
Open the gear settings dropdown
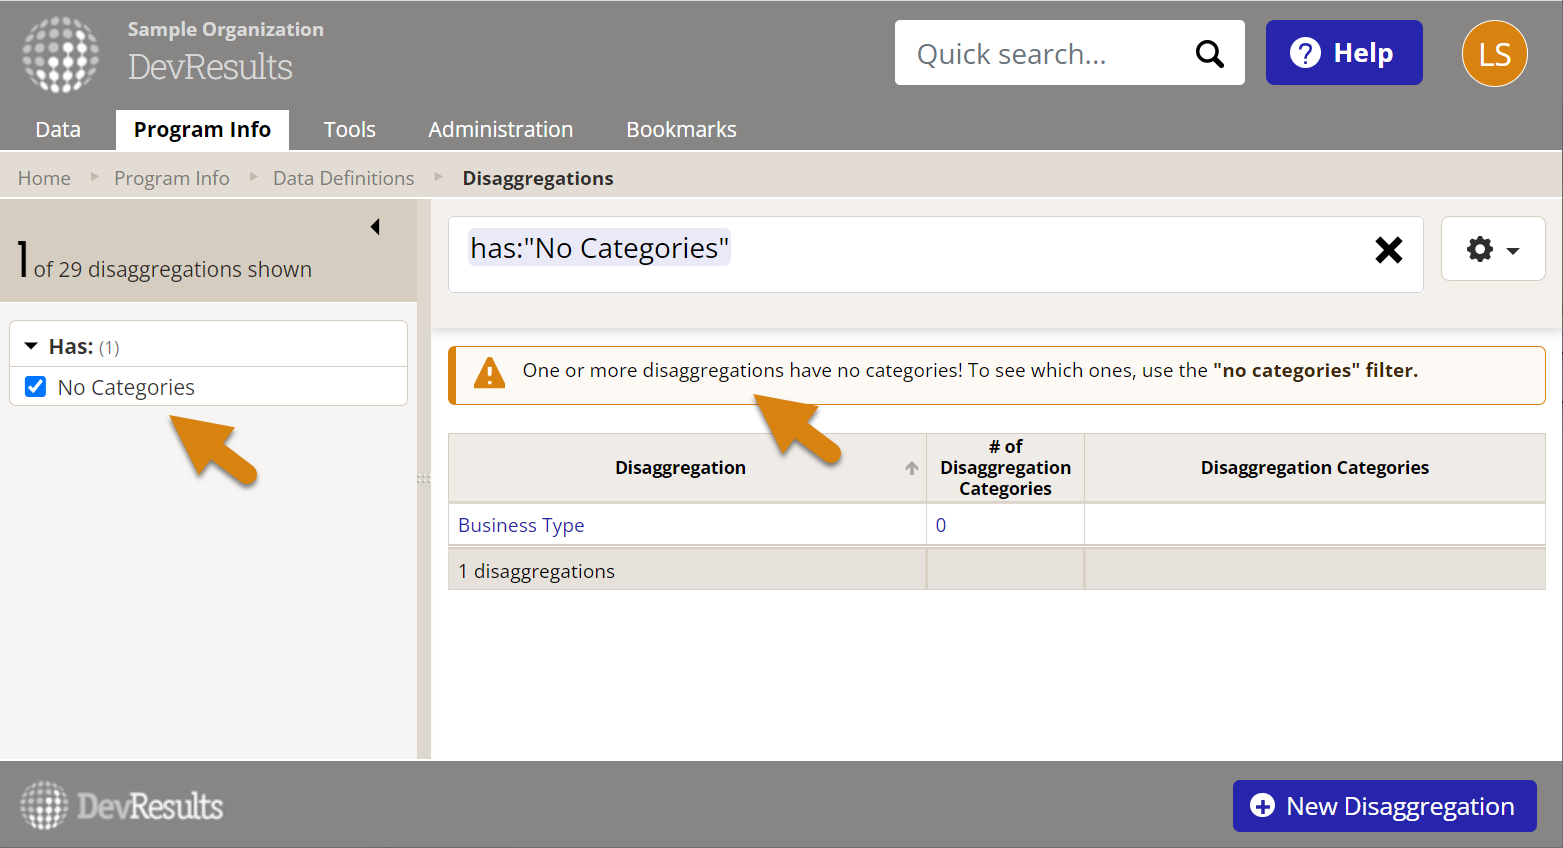pyautogui.click(x=1492, y=250)
